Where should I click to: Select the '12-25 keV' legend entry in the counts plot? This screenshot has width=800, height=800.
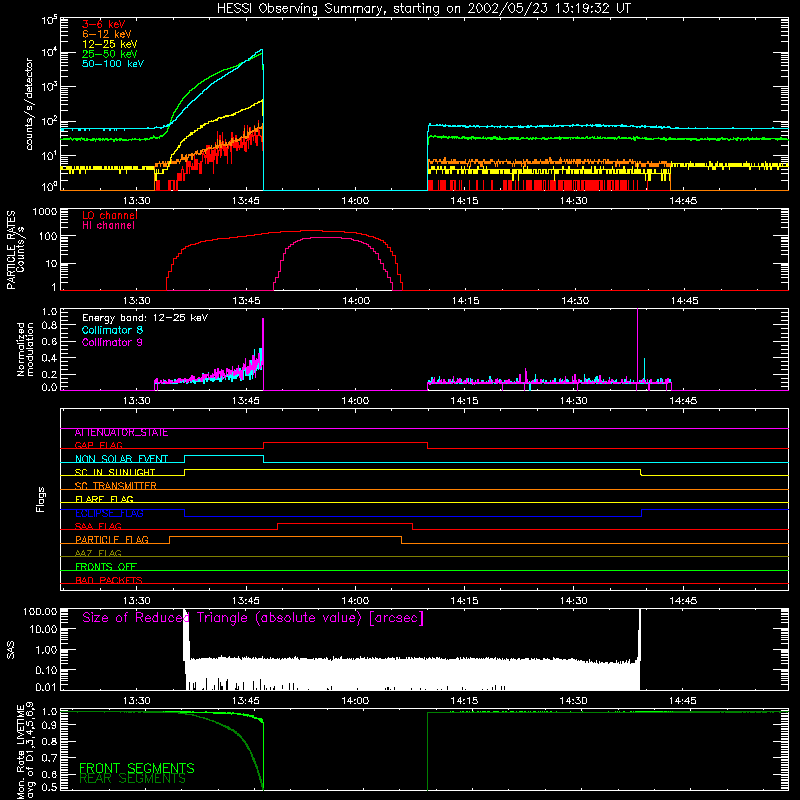(x=110, y=44)
